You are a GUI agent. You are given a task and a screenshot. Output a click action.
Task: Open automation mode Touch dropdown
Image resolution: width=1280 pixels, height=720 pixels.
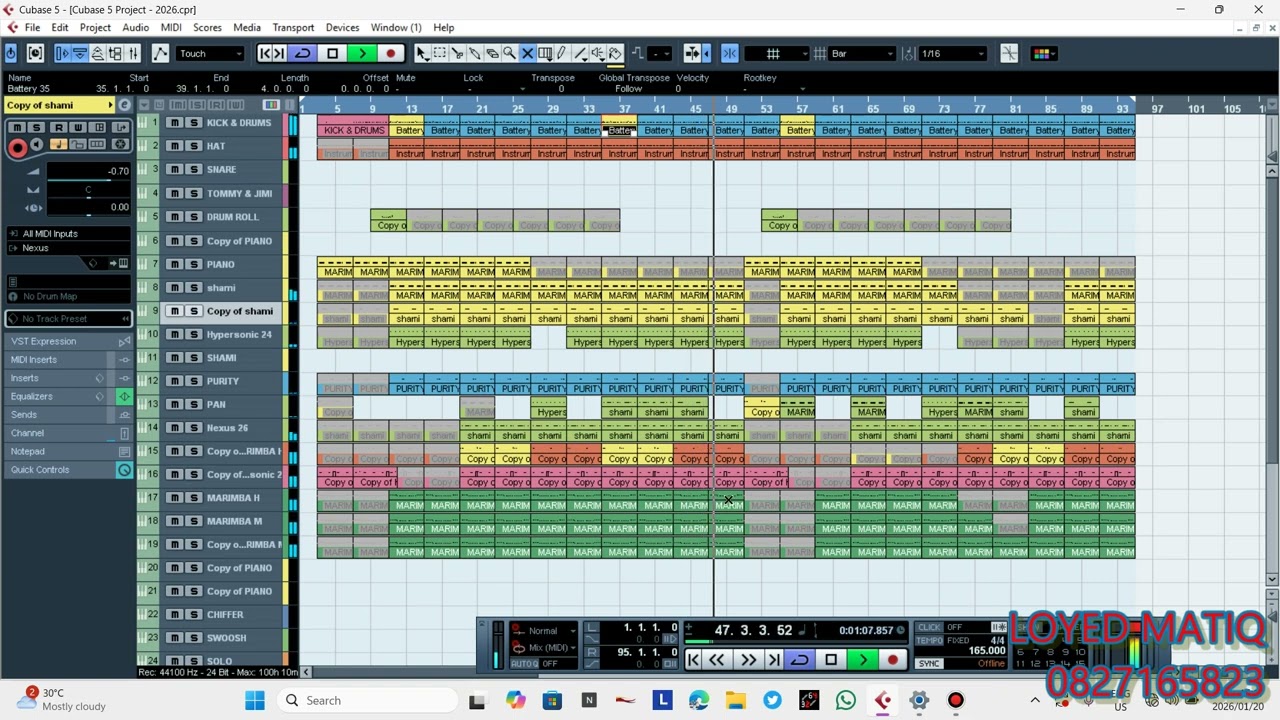click(210, 53)
